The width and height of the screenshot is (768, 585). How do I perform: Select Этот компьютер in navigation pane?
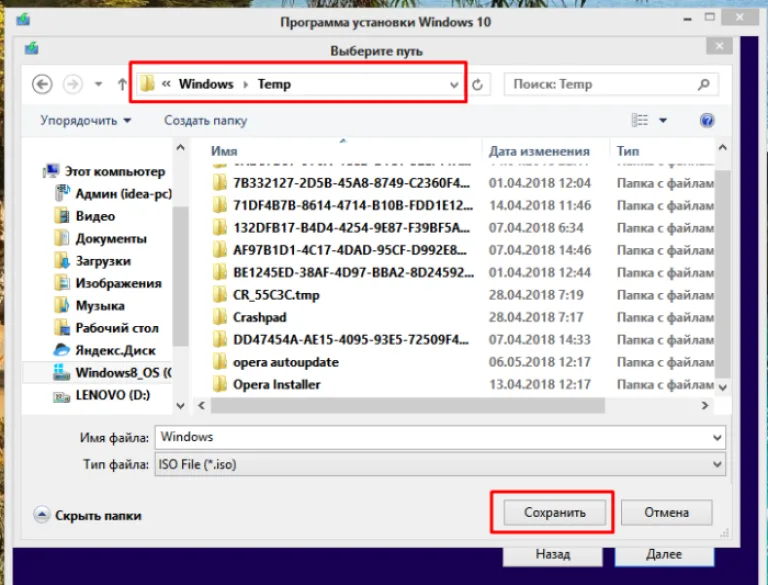(104, 171)
